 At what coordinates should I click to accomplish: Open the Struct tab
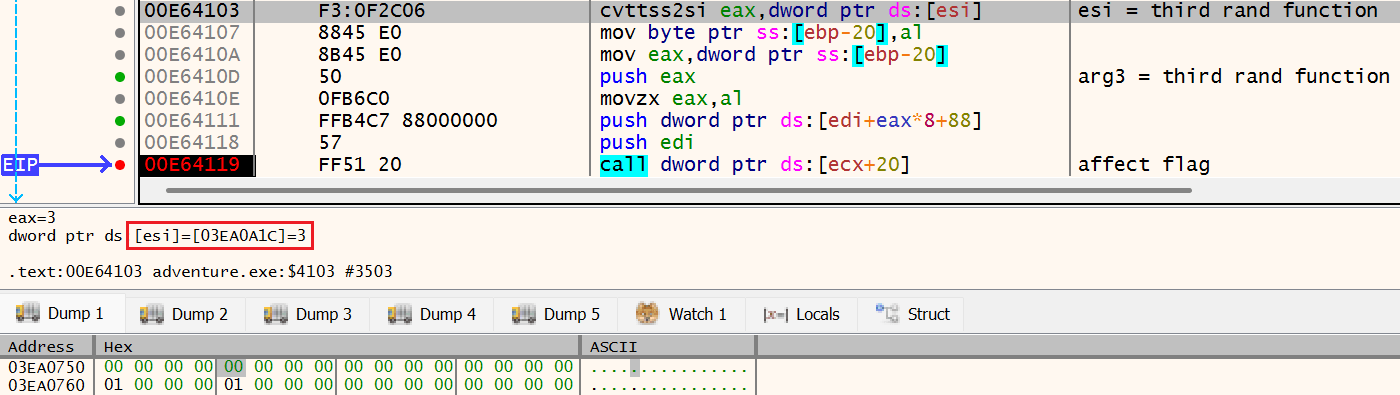click(913, 314)
